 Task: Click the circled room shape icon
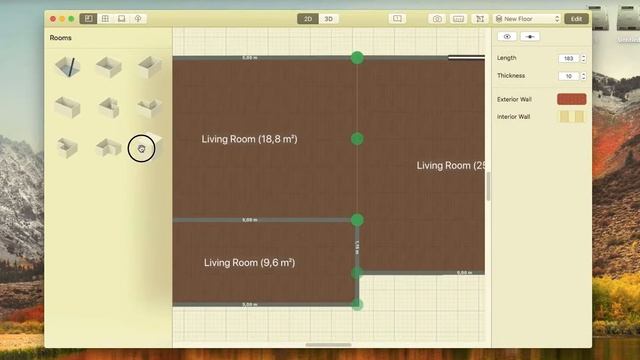[142, 148]
